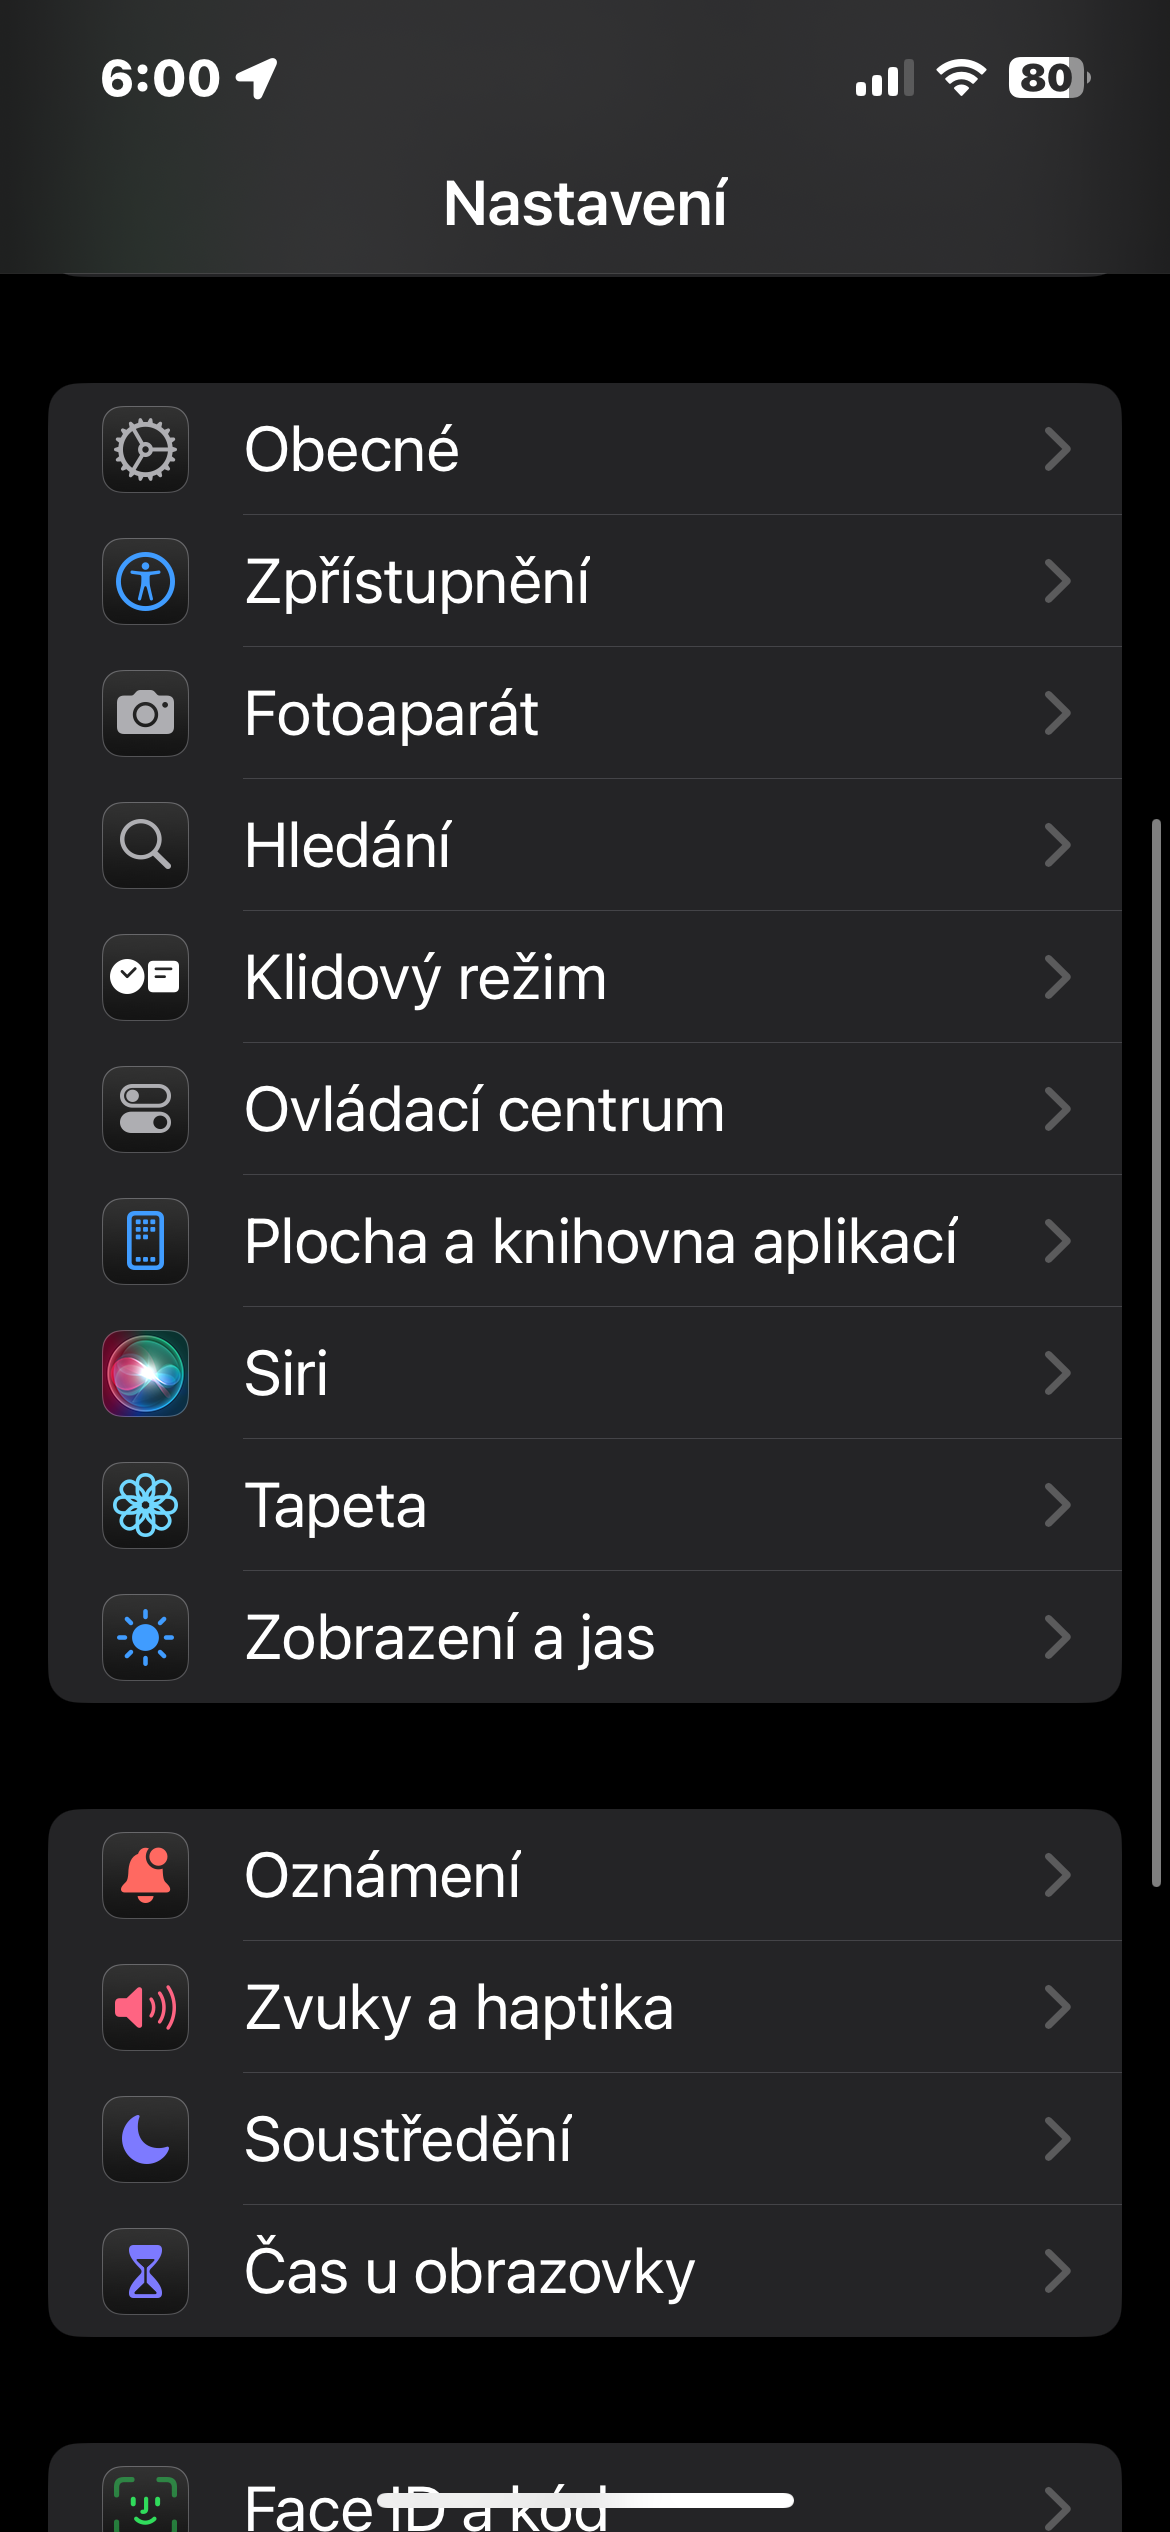Tap the Čas u obrazovky hourglass icon
Image resolution: width=1170 pixels, height=2532 pixels.
(x=146, y=2272)
